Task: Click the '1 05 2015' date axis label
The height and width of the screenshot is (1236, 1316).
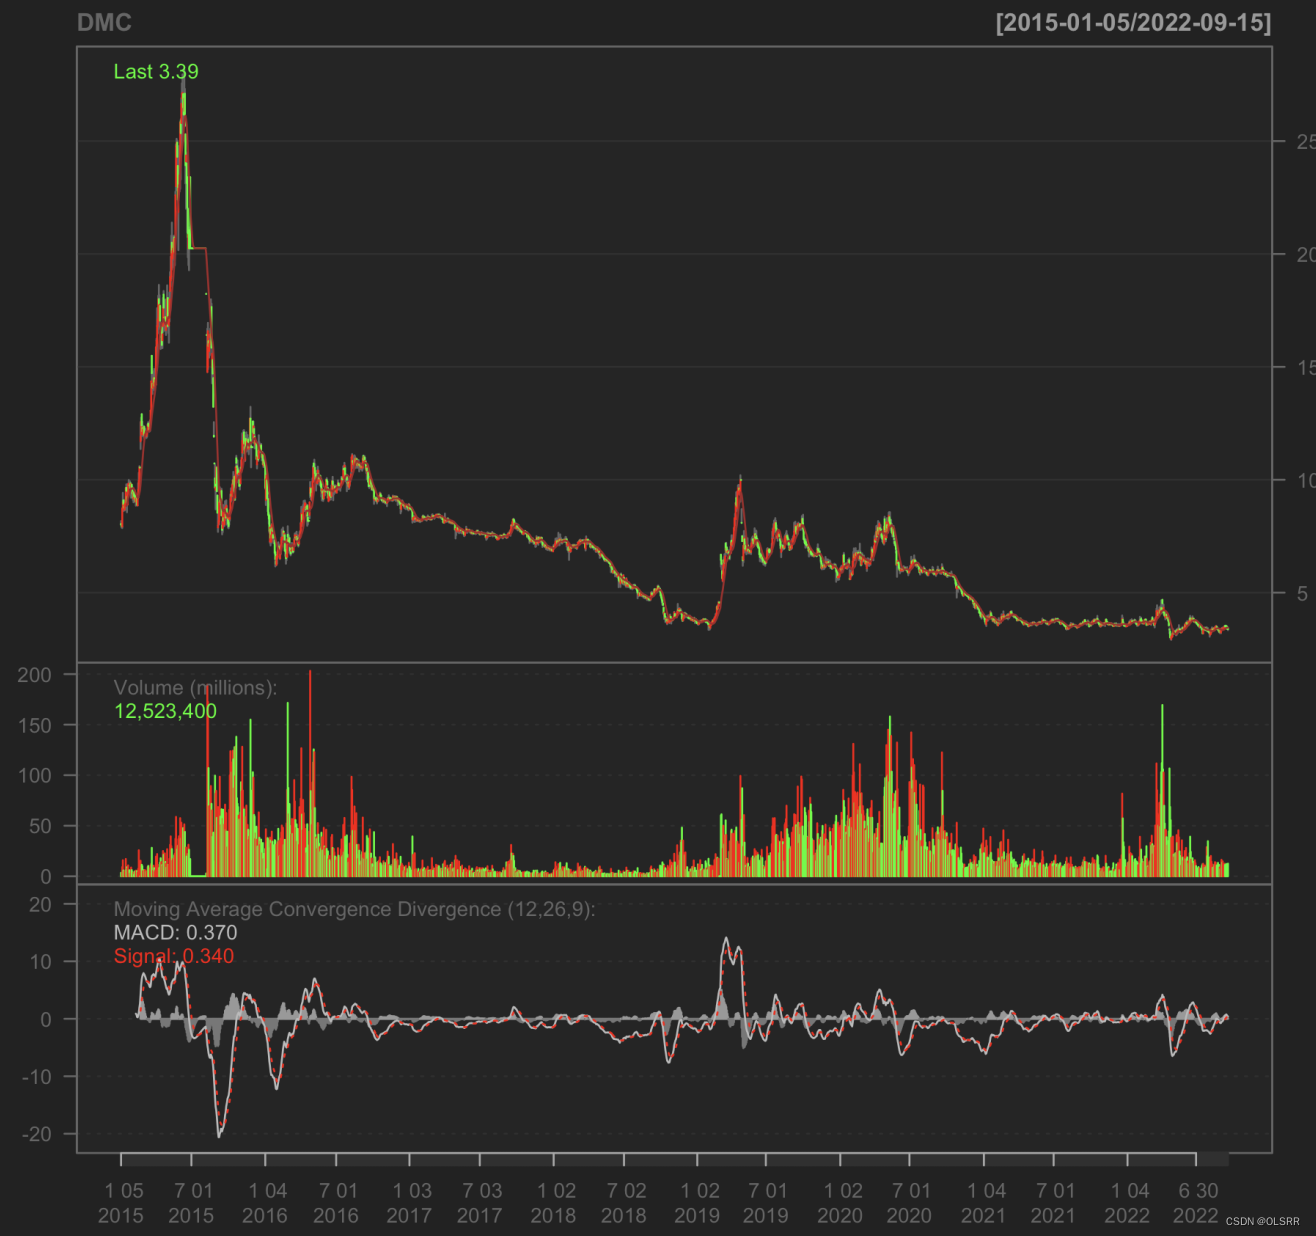Action: 122,1203
